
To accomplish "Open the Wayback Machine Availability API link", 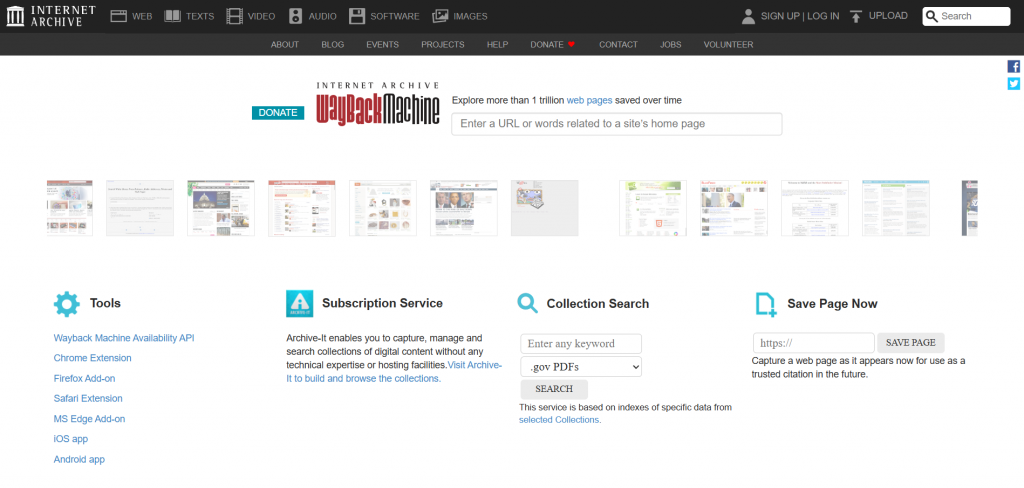I will [124, 338].
